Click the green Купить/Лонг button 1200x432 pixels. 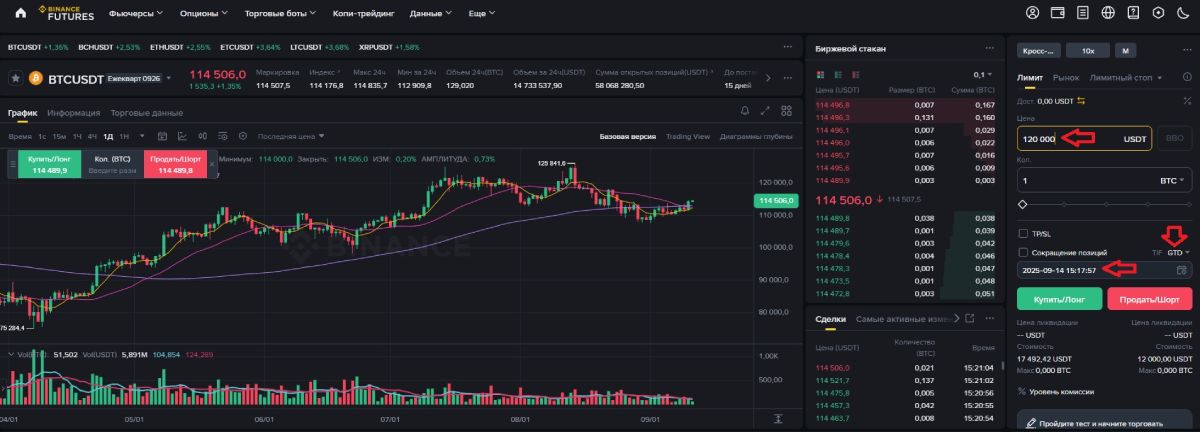[1059, 298]
